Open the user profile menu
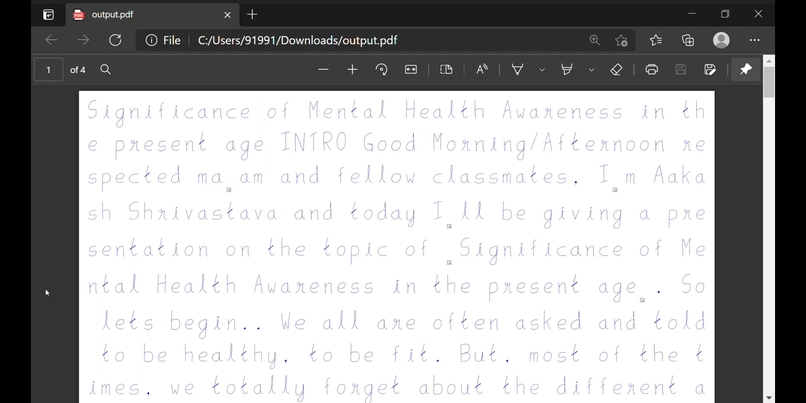 pos(721,40)
